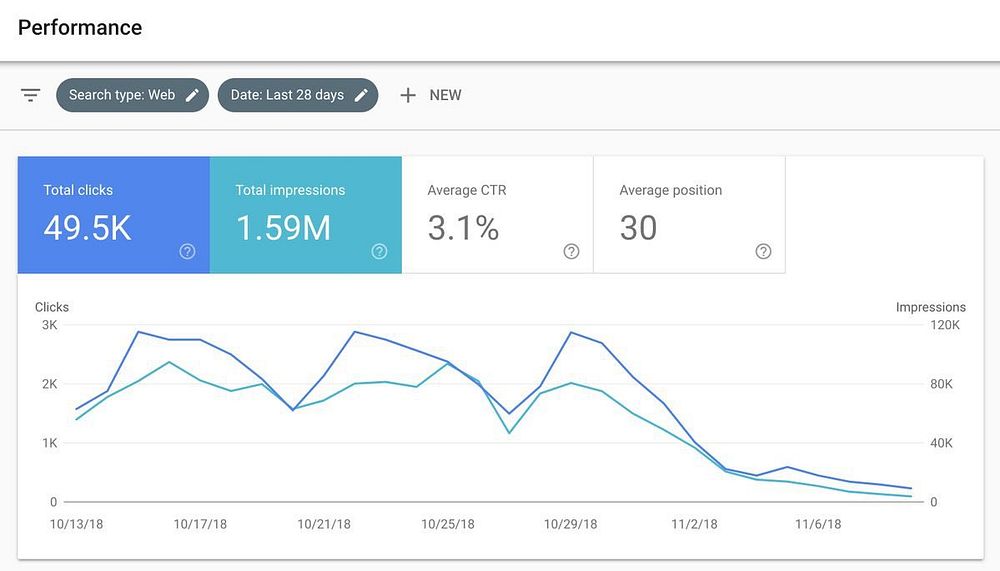Click the 80K impressions axis tick
The width and height of the screenshot is (1000, 571).
[941, 384]
